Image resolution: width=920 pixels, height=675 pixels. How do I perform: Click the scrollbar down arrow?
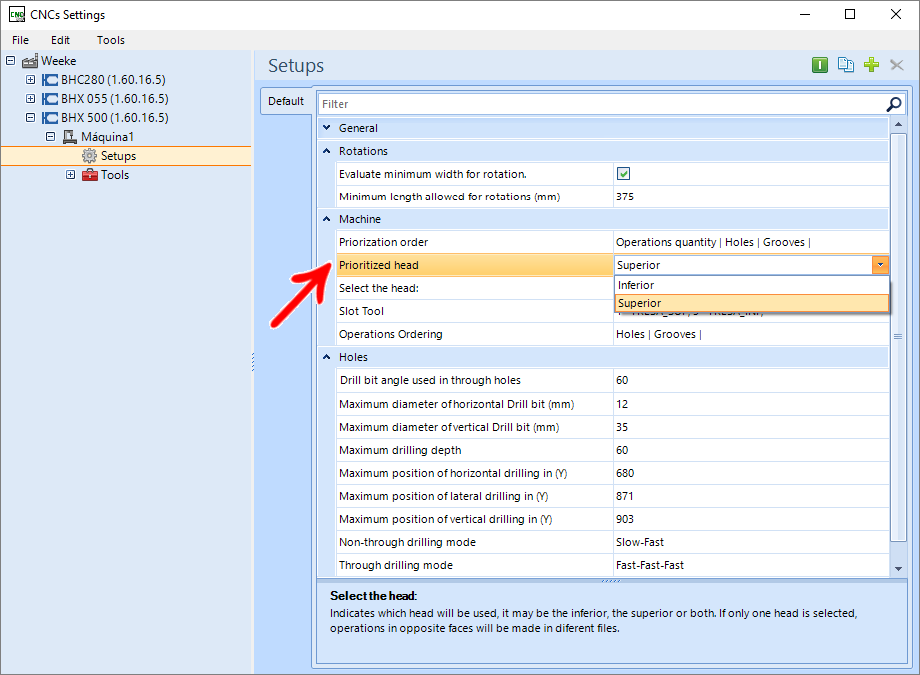coord(898,569)
